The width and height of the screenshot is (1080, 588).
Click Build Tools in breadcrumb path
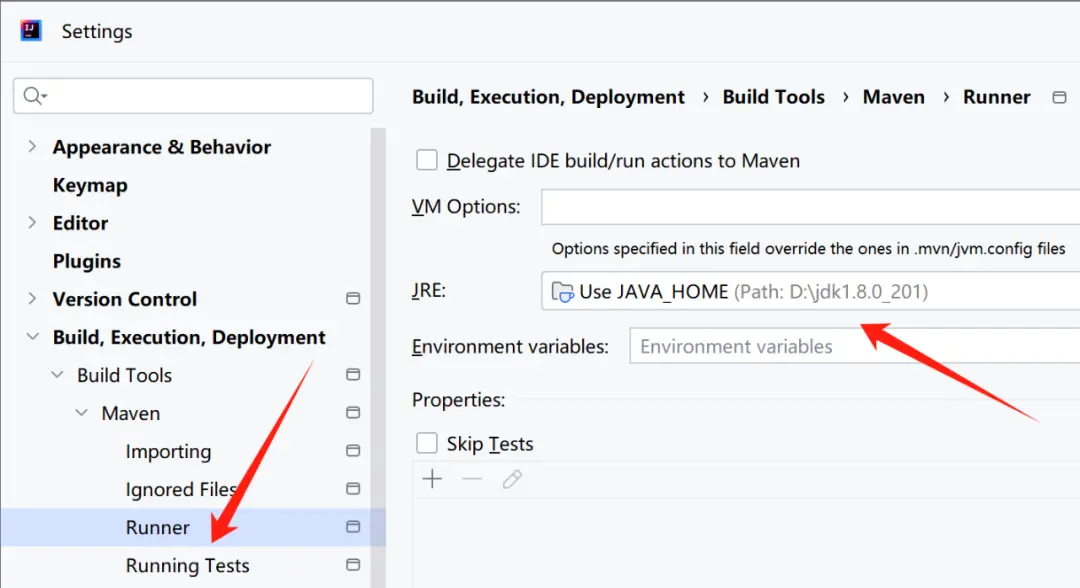tap(773, 97)
